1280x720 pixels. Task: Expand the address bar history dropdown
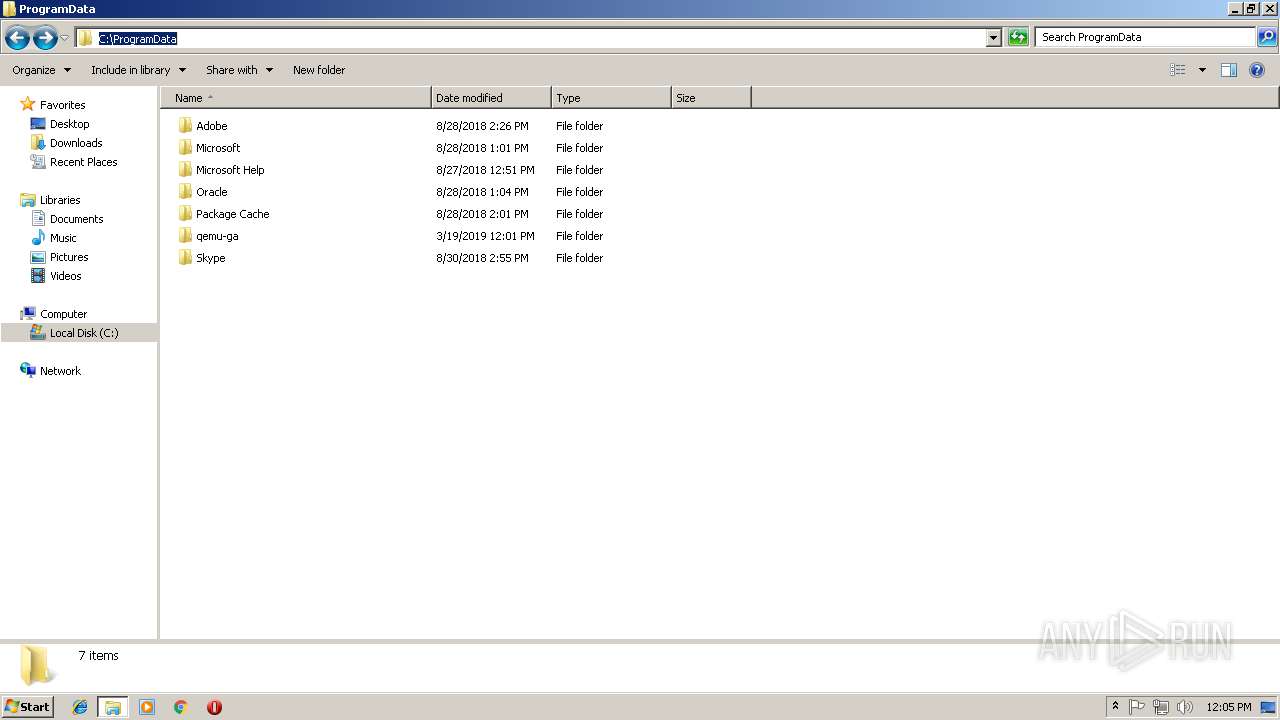993,38
